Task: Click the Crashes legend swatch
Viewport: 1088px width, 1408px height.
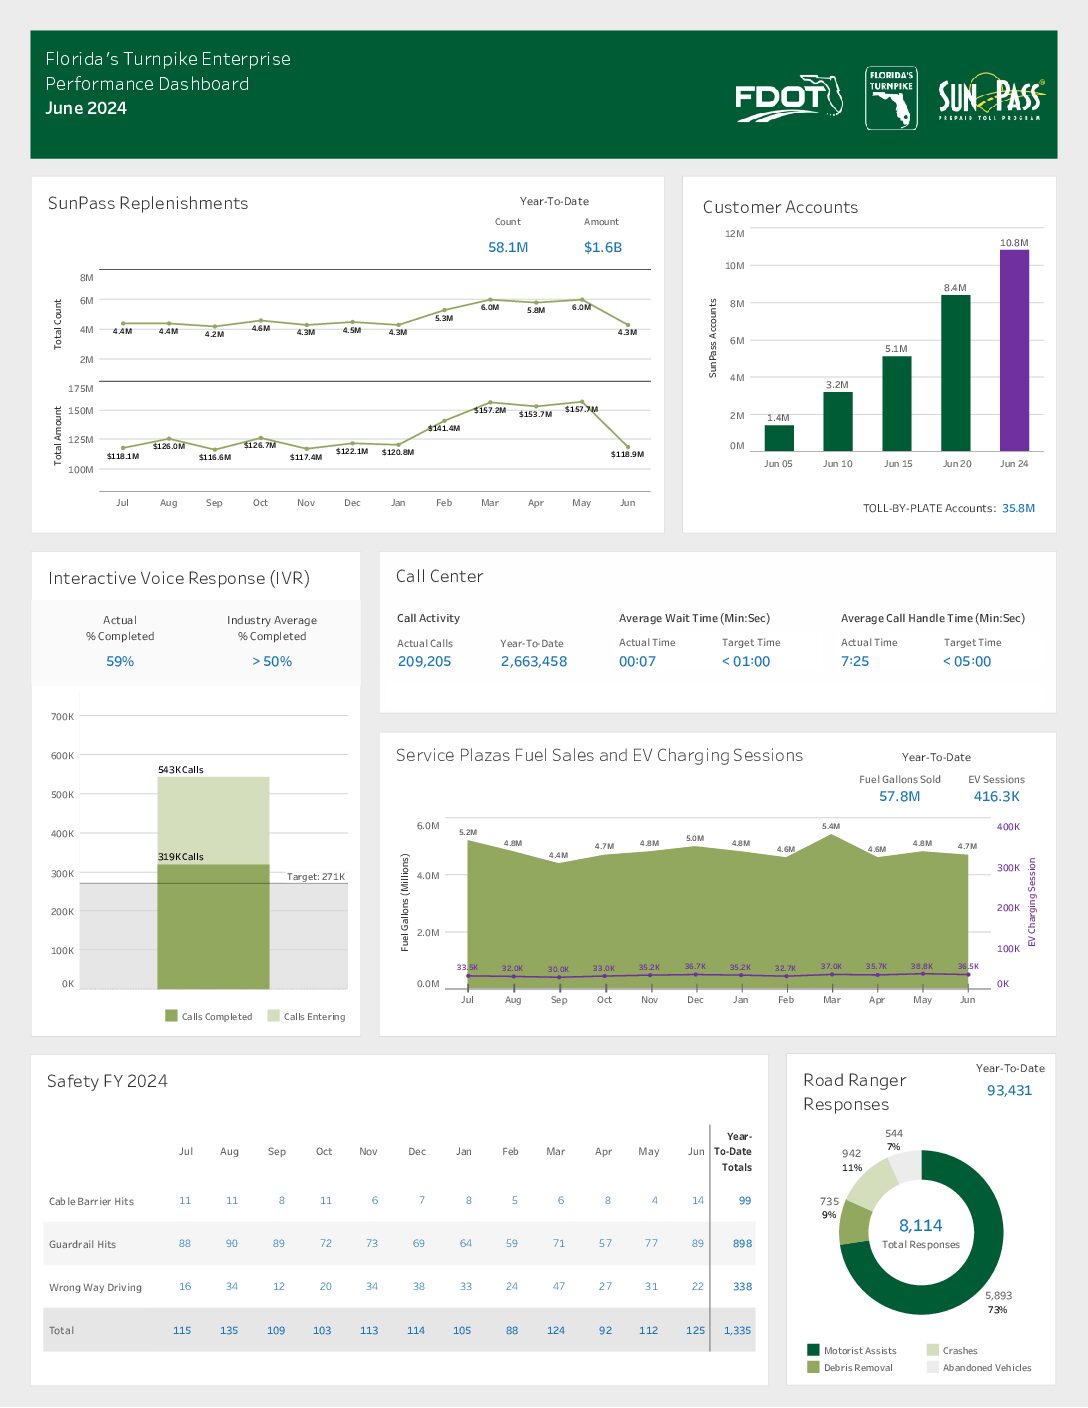Action: (x=933, y=1350)
